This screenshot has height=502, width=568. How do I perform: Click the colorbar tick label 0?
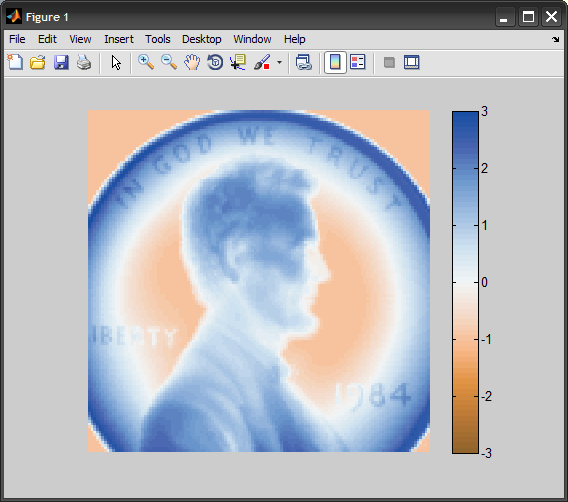484,282
